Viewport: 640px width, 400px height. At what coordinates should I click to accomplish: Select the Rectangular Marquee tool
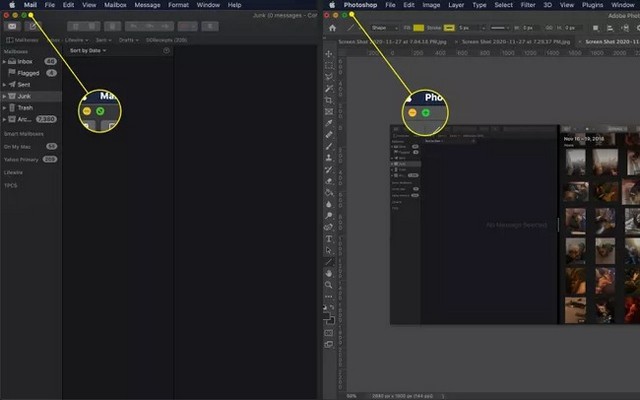click(x=329, y=65)
